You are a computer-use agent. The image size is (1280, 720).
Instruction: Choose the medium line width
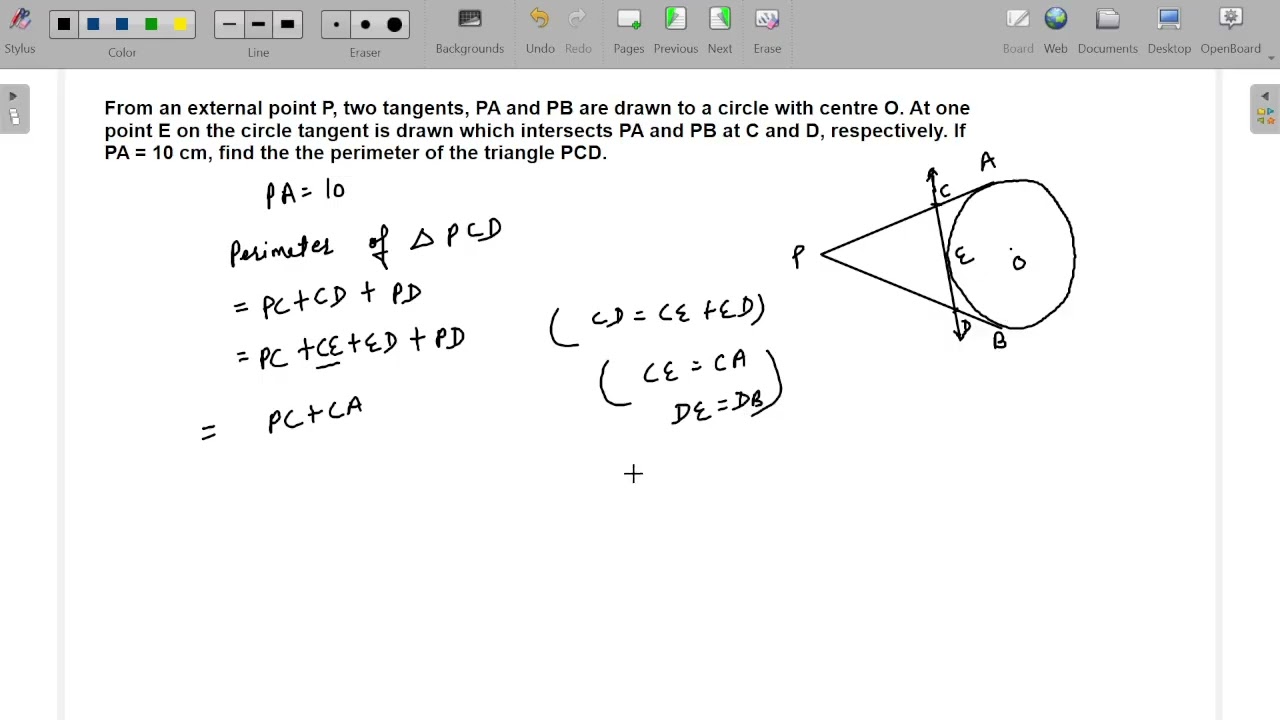click(x=258, y=24)
